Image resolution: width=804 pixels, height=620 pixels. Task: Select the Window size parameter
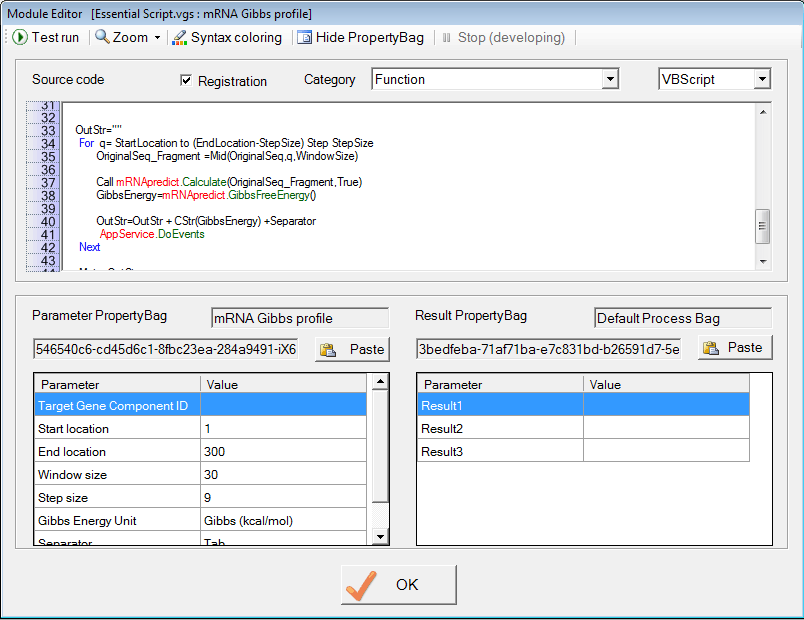pyautogui.click(x=117, y=474)
